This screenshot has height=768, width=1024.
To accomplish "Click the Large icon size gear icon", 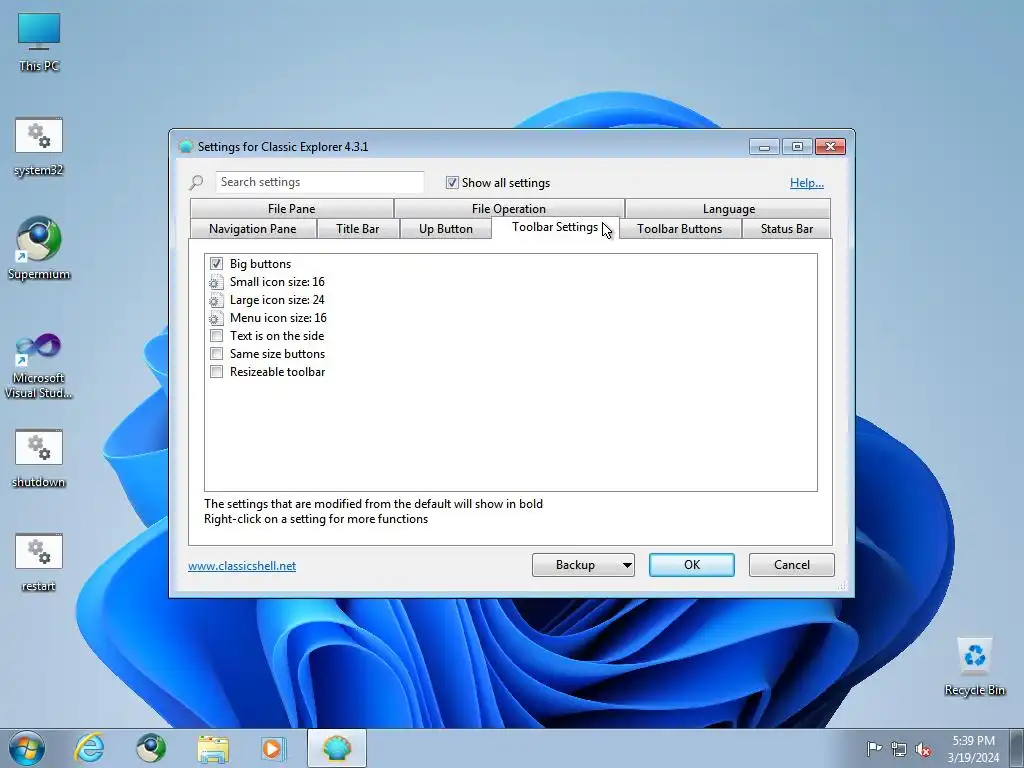I will click(x=216, y=300).
